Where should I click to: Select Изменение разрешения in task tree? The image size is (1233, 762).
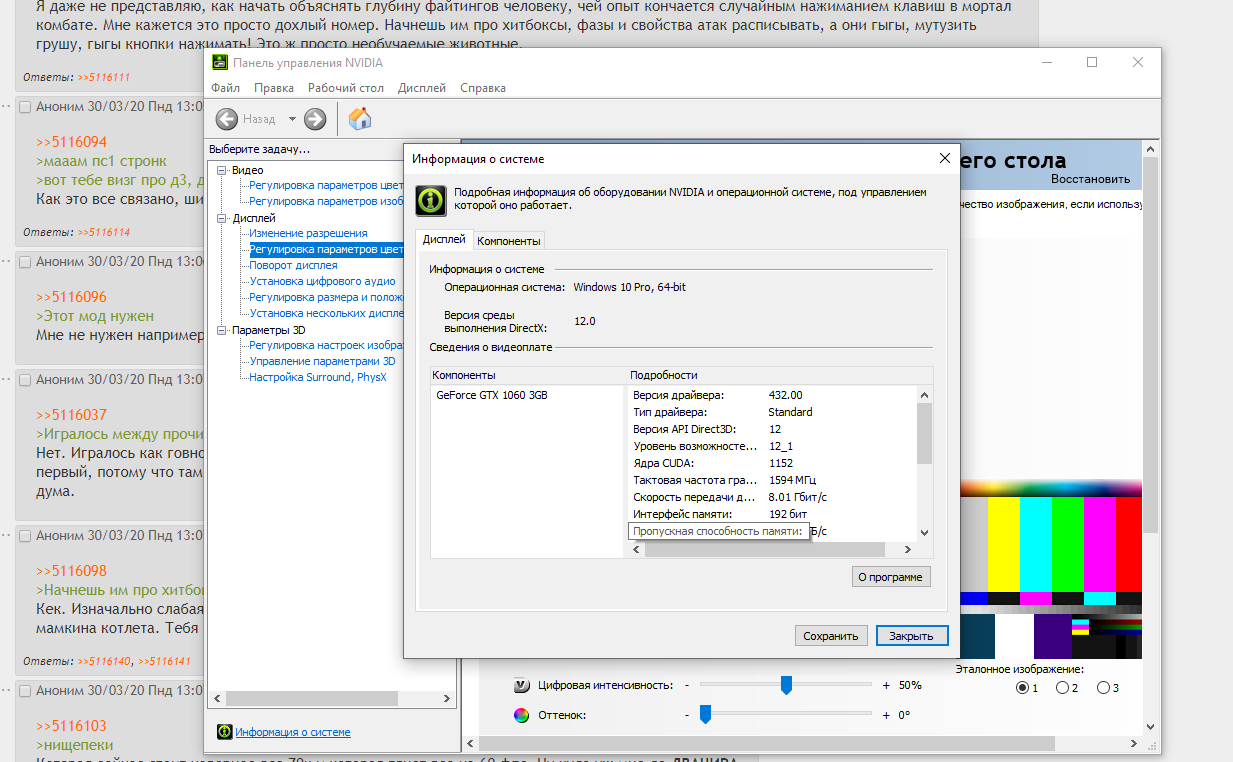(x=308, y=234)
